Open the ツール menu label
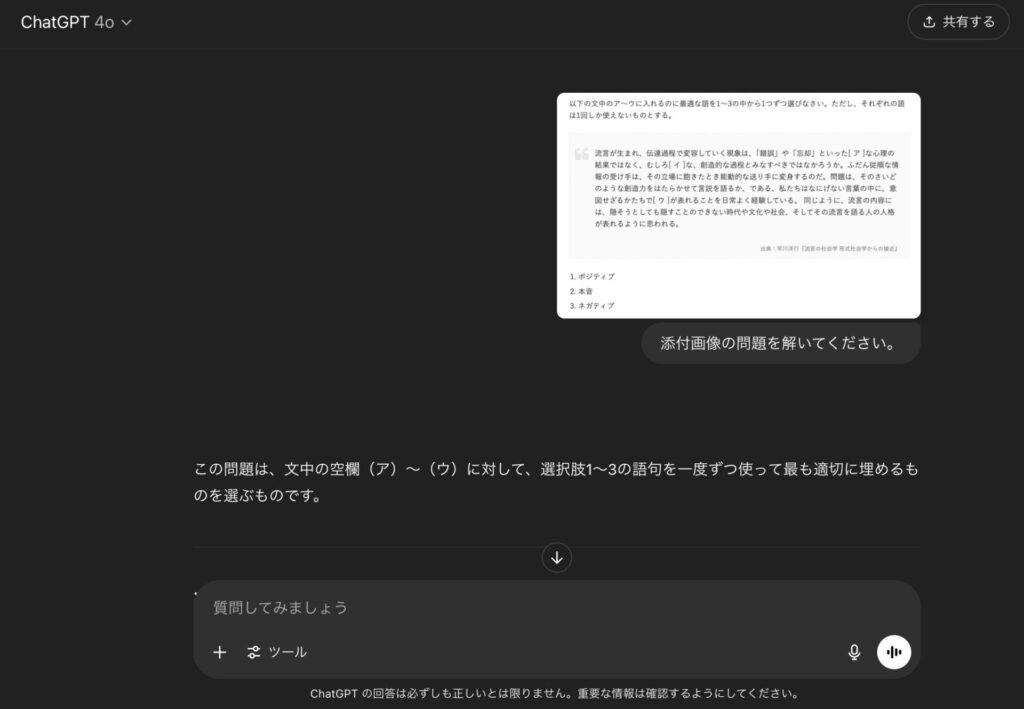1024x709 pixels. tap(288, 652)
